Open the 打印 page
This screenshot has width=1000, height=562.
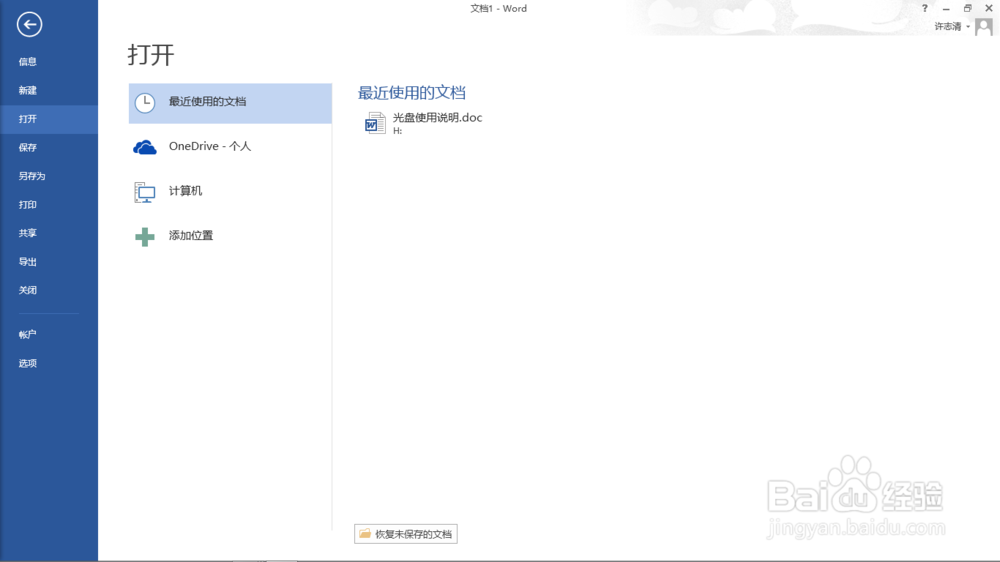tap(49, 205)
